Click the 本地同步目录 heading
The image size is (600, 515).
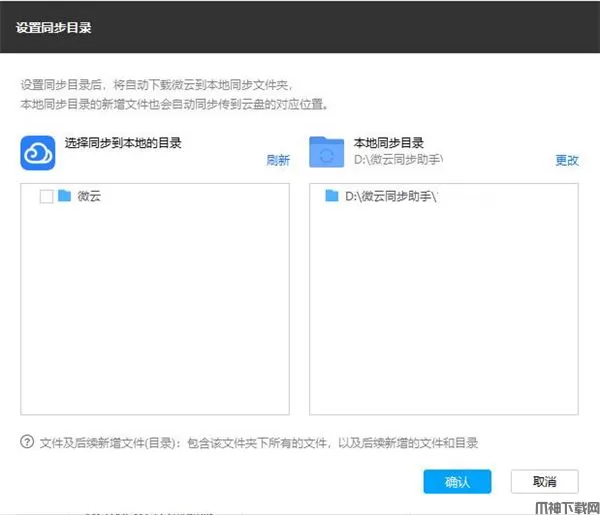point(389,143)
